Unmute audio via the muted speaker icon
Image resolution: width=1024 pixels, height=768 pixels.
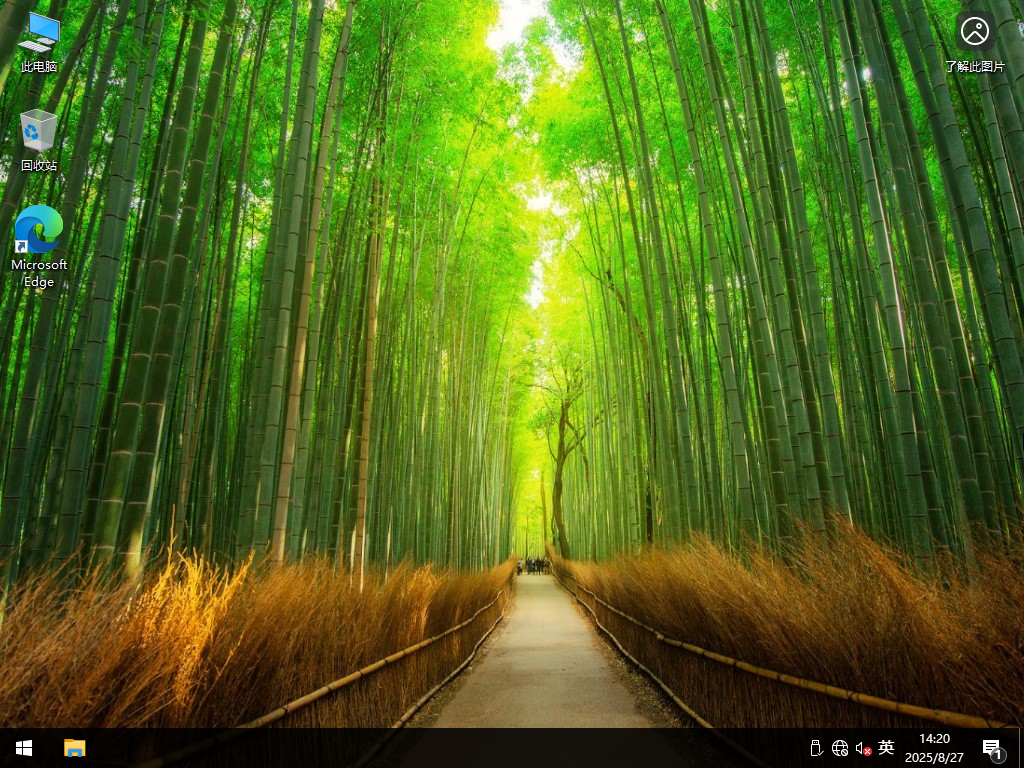[863, 747]
